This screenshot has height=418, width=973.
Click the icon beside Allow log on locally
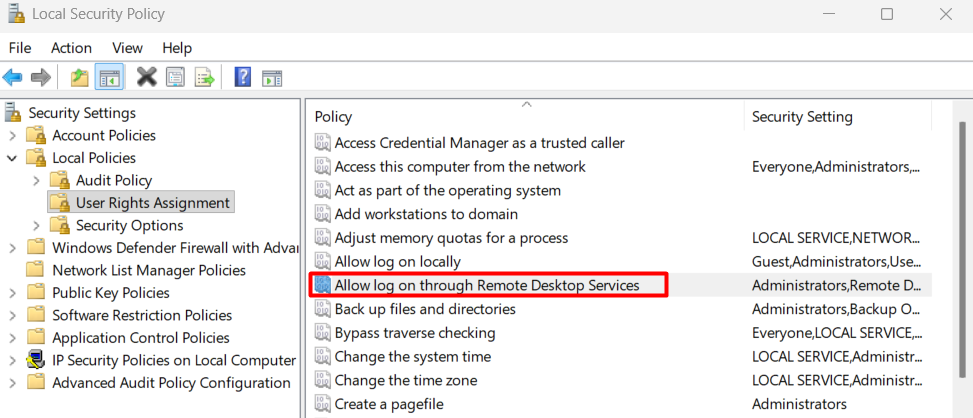click(x=322, y=261)
